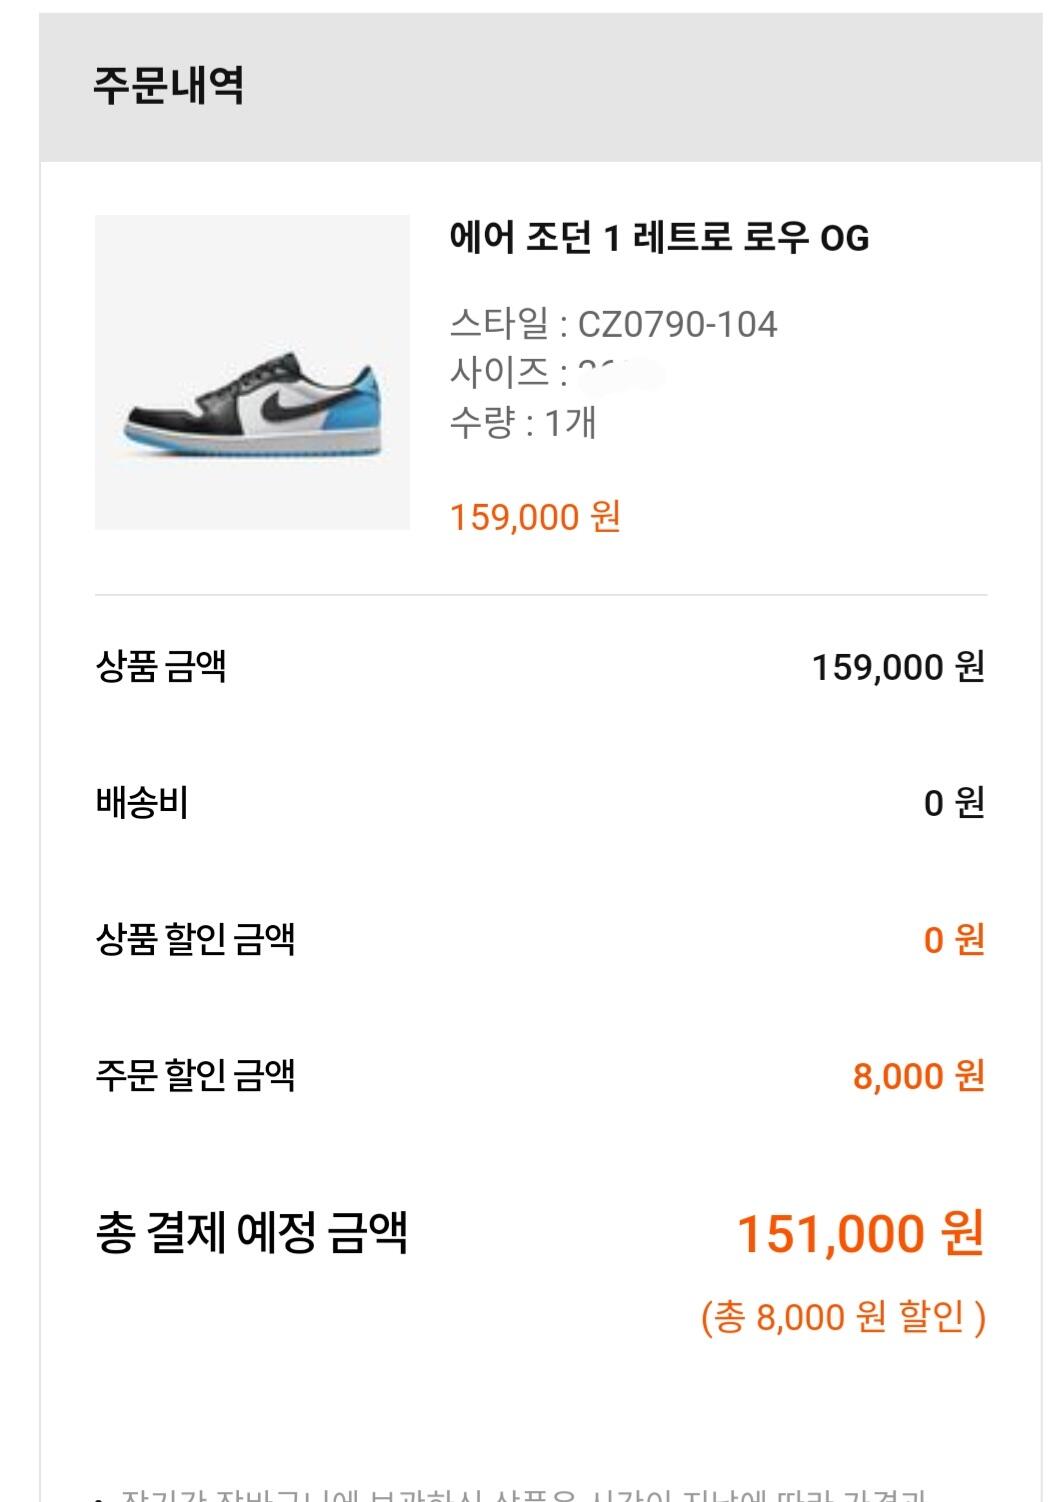This screenshot has height=1502, width=1052.
Task: Select the 총 결제 예정 금액 label
Action: point(251,1232)
